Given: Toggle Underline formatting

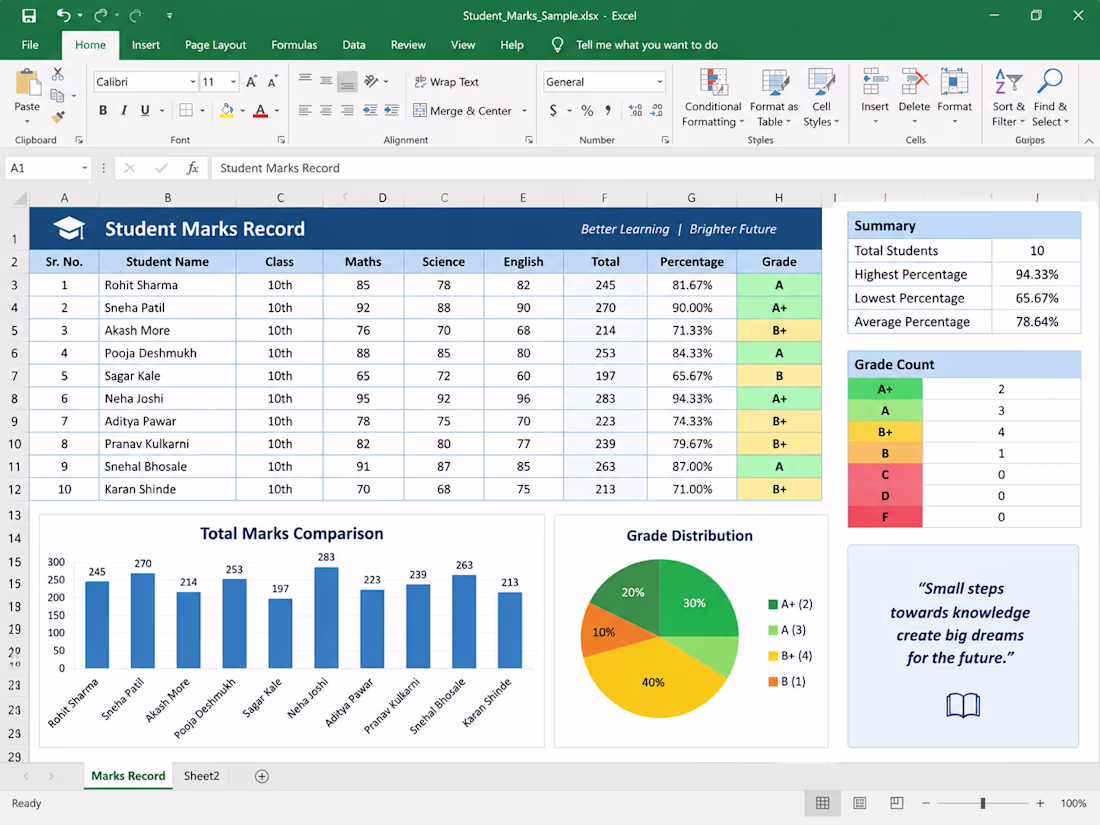Looking at the screenshot, I should [145, 110].
